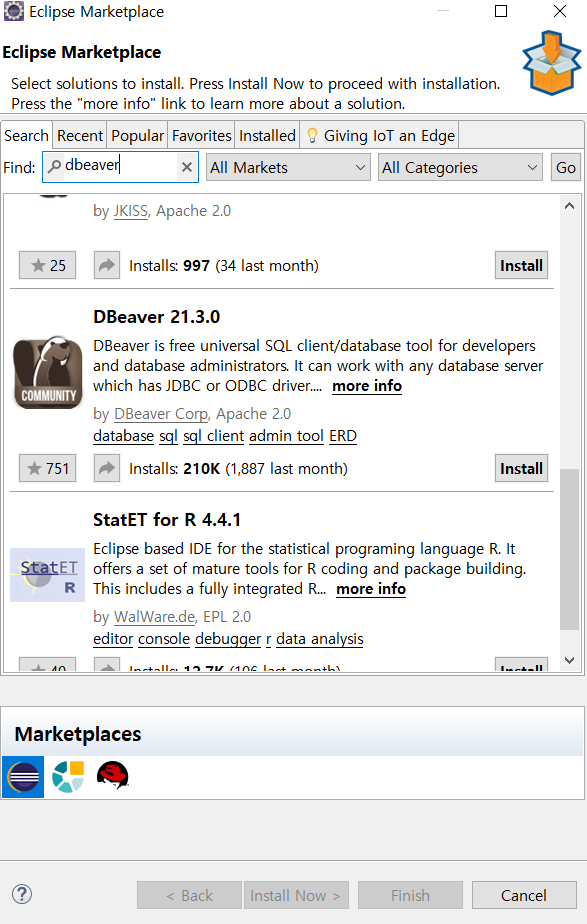
Task: Focus the Find search field
Action: click(120, 167)
